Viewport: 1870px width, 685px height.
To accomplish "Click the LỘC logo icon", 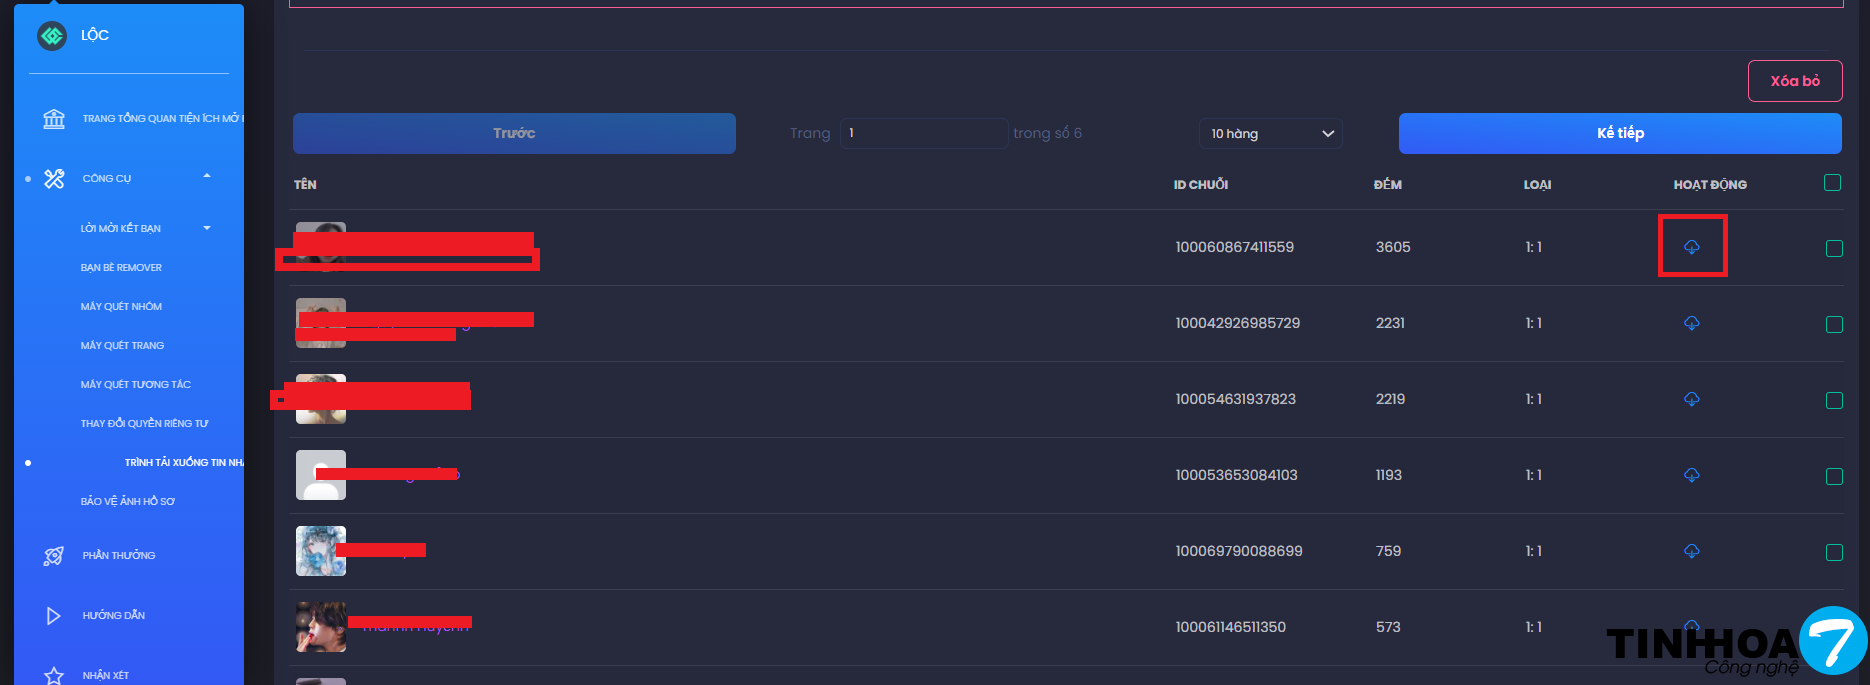I will [x=52, y=36].
